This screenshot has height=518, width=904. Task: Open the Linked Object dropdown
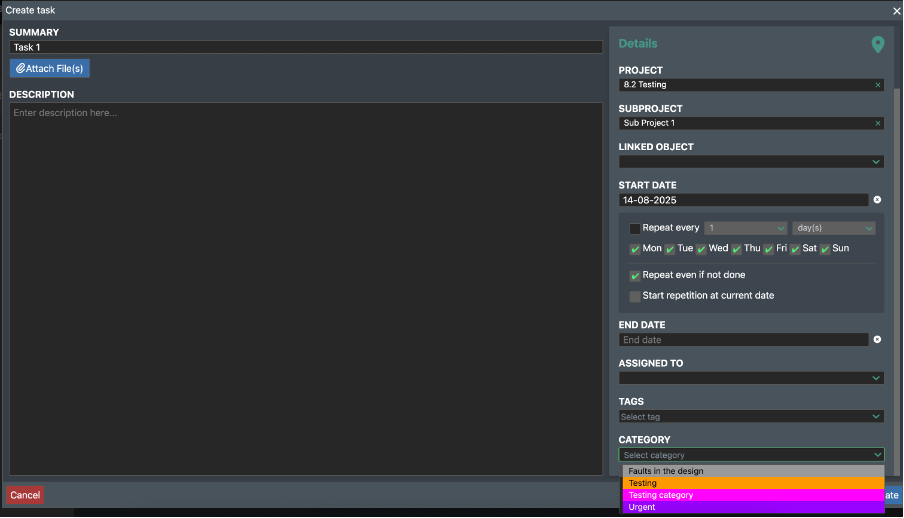(751, 162)
